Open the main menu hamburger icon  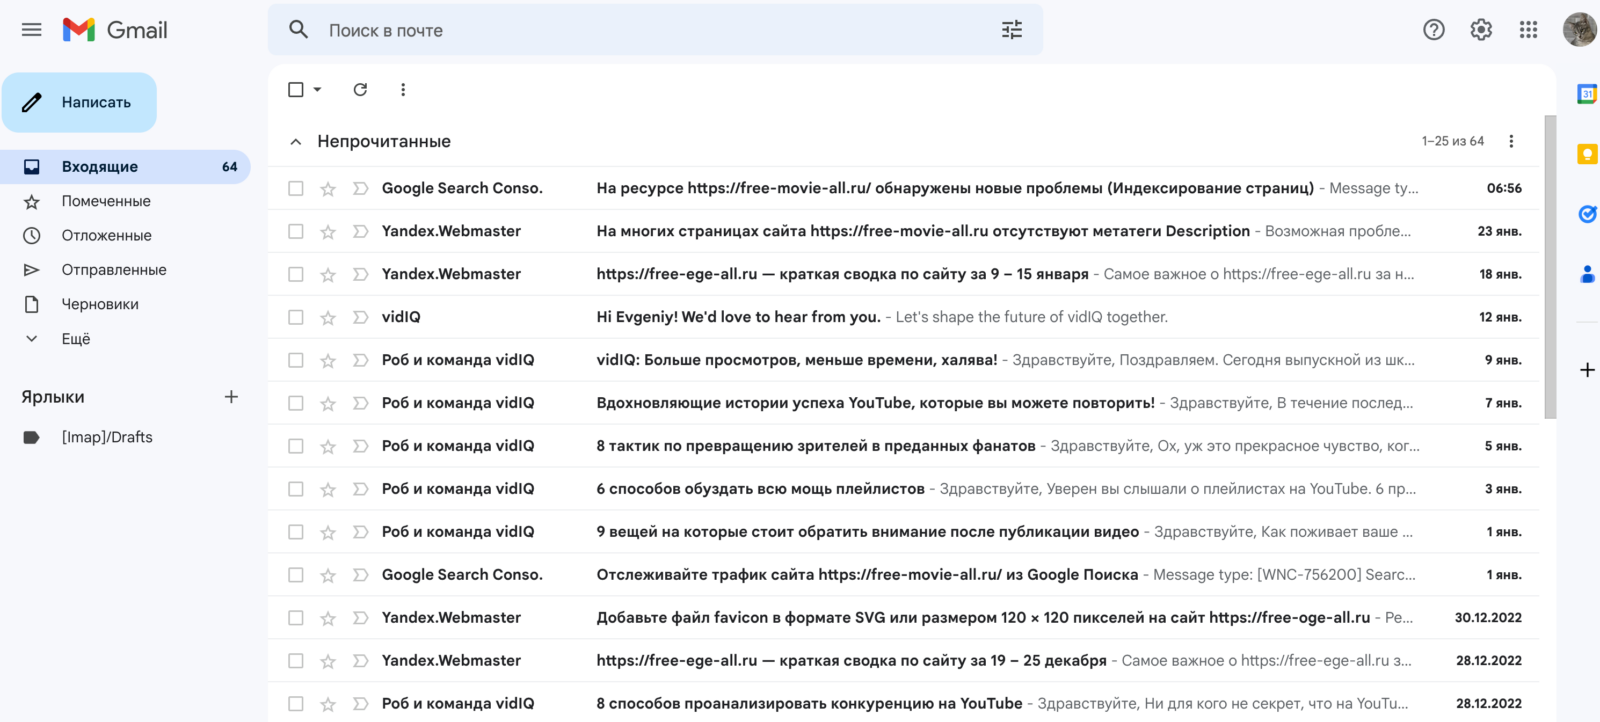pos(32,30)
